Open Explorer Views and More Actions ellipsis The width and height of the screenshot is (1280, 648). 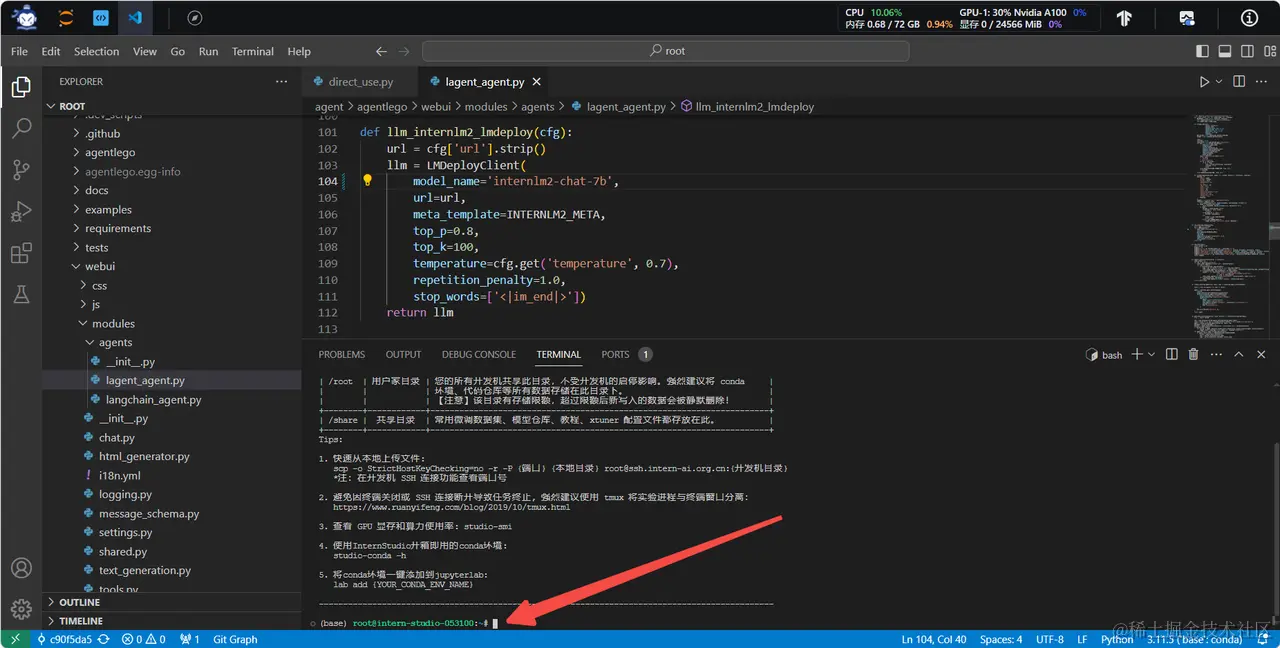pos(281,82)
